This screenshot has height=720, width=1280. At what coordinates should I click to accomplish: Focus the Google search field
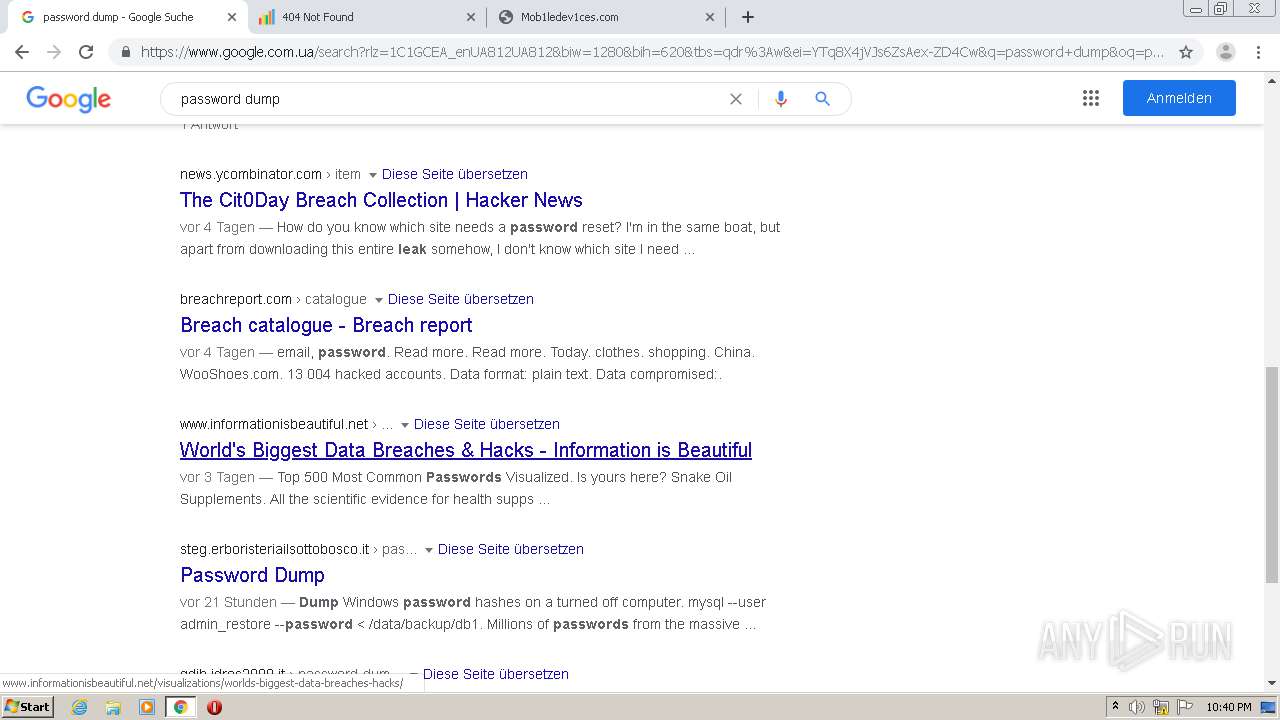click(450, 99)
